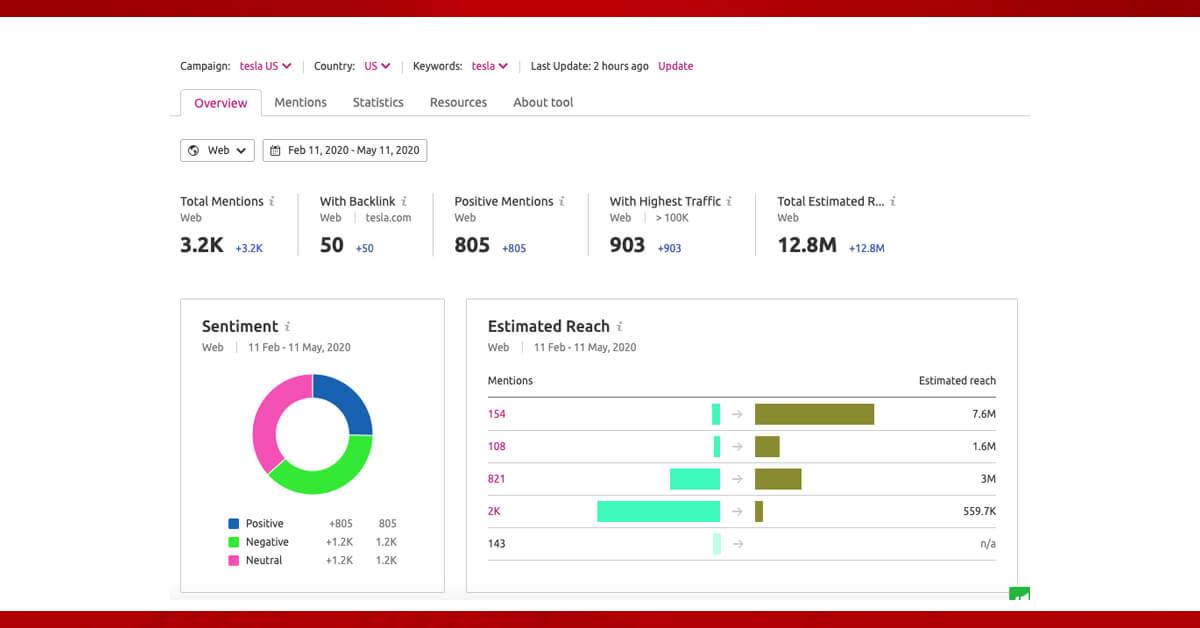
Task: Switch to the Mentions tab
Action: [x=300, y=102]
